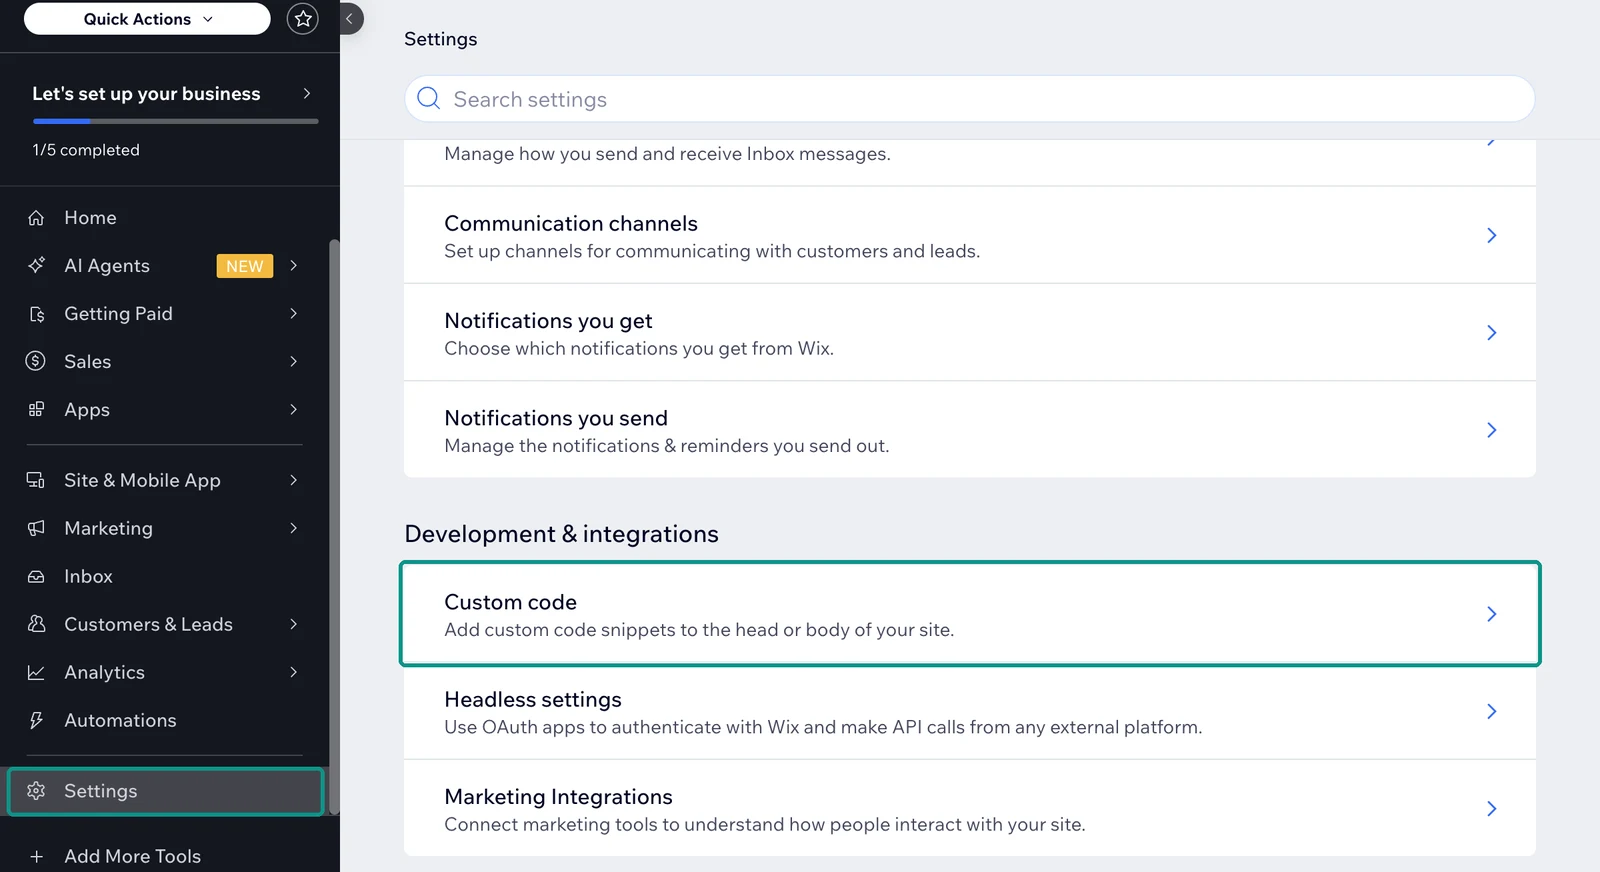This screenshot has height=872, width=1600.
Task: Click the Automations lightning icon
Action: click(36, 721)
